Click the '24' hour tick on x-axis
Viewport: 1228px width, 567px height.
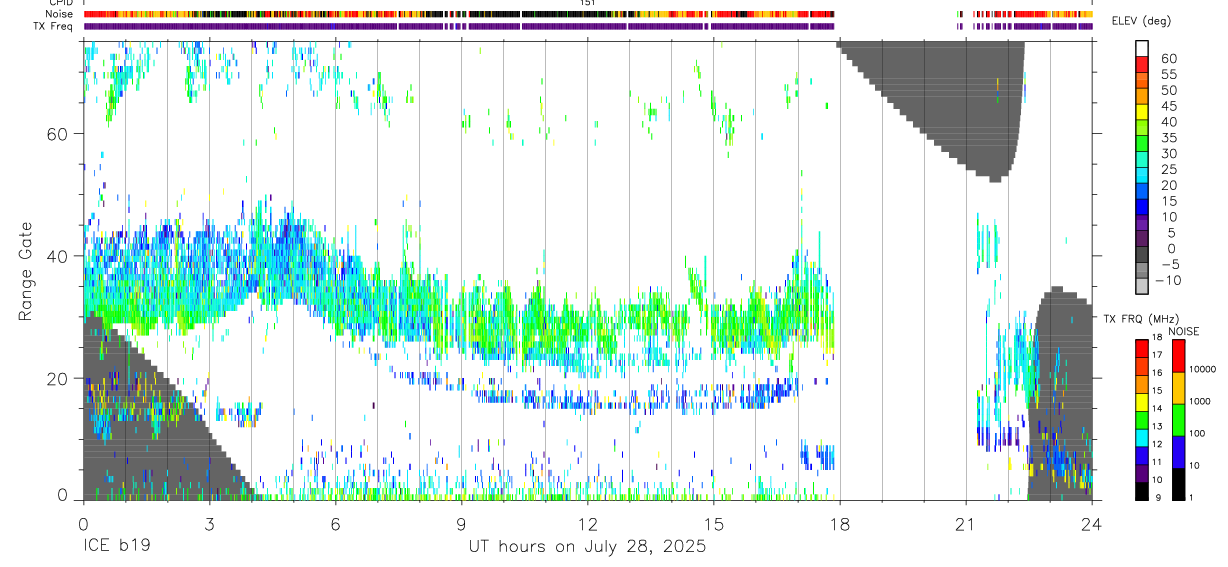click(1092, 523)
